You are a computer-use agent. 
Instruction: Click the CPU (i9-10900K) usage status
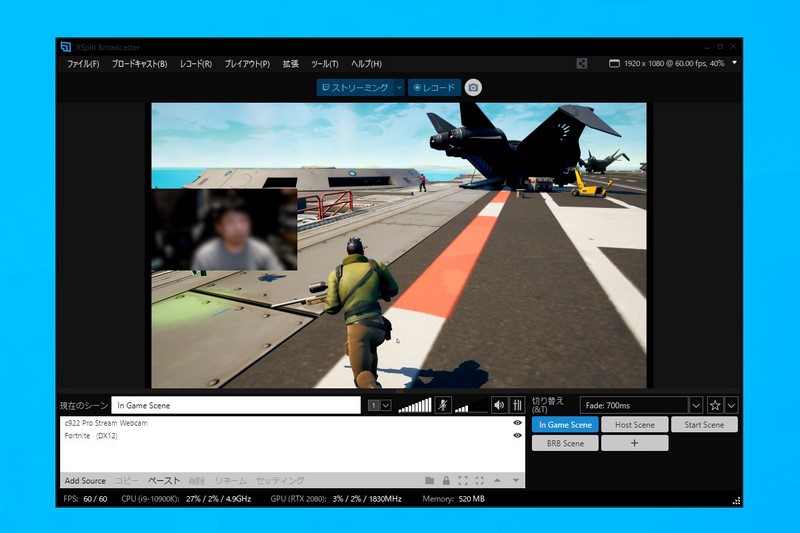(186, 499)
